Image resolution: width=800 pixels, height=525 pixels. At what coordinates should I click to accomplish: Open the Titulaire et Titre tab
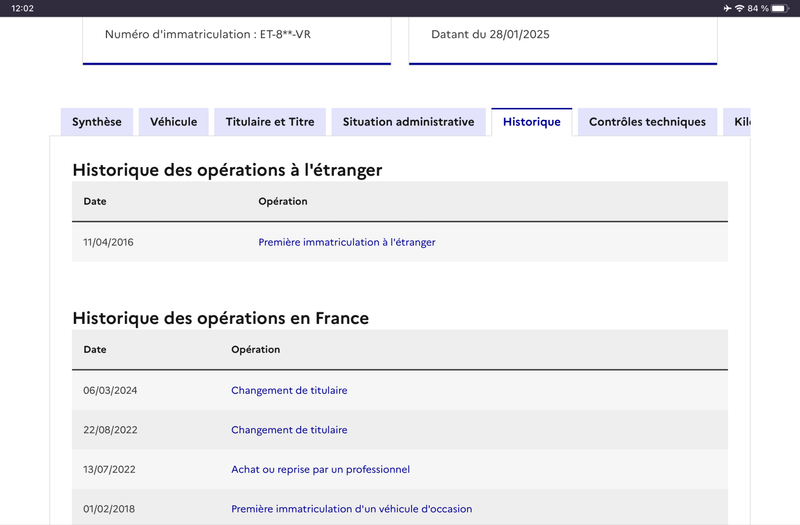point(270,122)
